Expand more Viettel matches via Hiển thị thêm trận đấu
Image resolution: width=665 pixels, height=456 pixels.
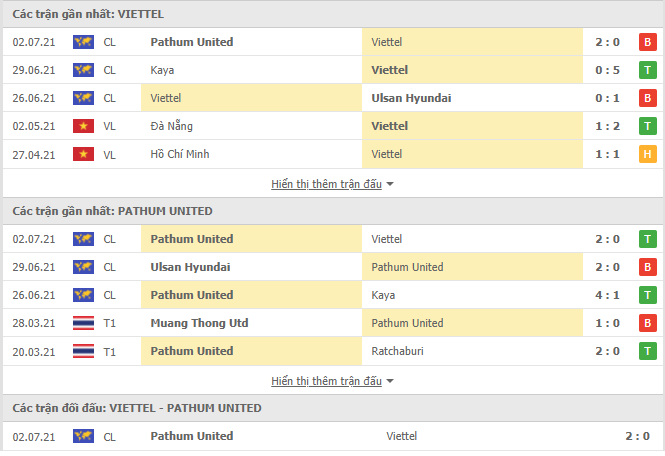coord(327,184)
